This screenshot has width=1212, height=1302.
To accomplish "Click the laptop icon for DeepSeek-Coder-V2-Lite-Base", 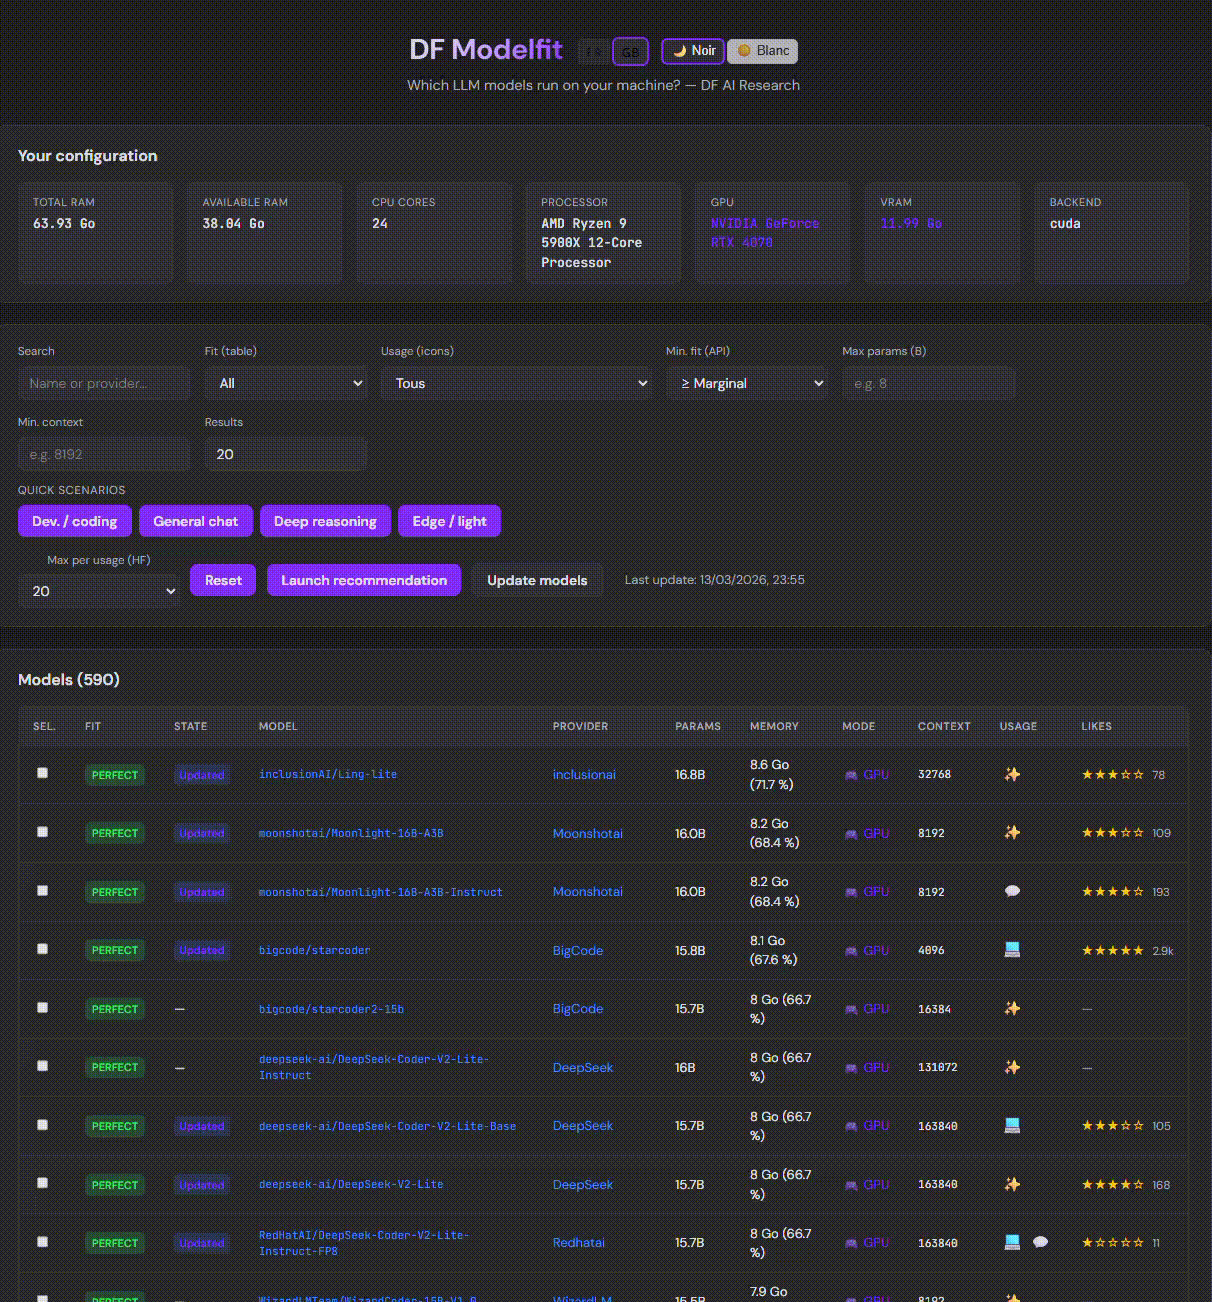I will pyautogui.click(x=1012, y=1126).
